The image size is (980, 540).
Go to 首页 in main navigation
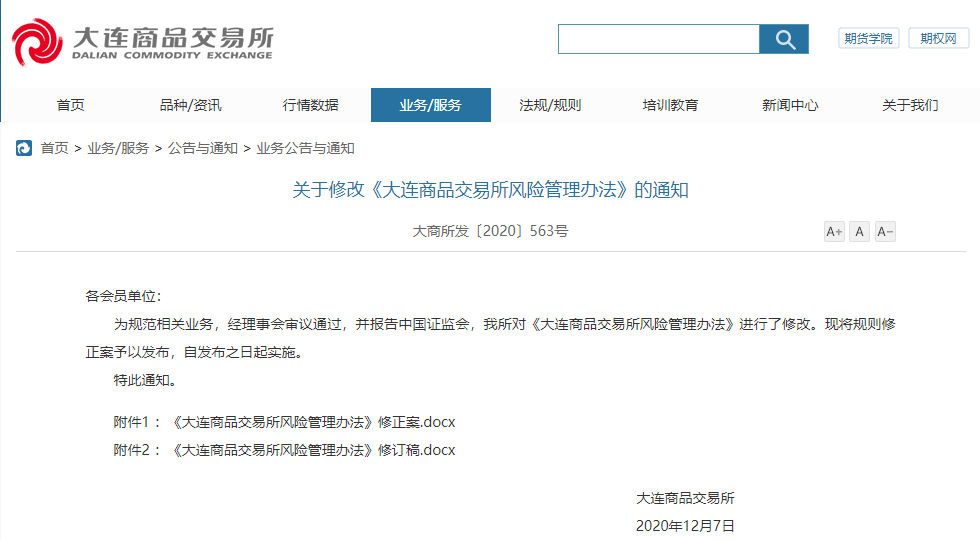pos(71,105)
